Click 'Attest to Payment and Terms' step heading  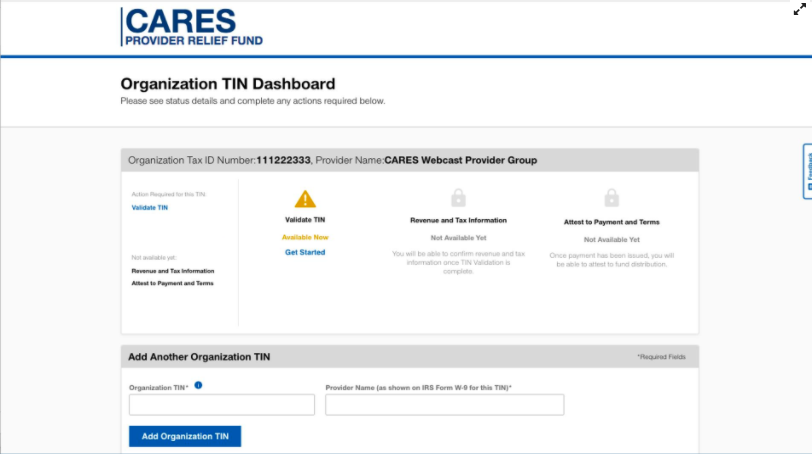coord(612,222)
